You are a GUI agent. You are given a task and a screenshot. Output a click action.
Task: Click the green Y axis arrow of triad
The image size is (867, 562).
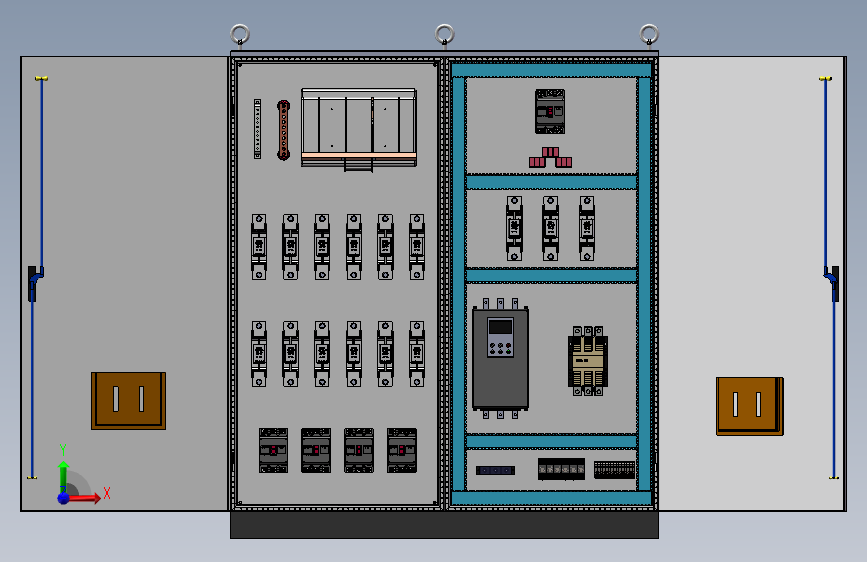coord(64,477)
